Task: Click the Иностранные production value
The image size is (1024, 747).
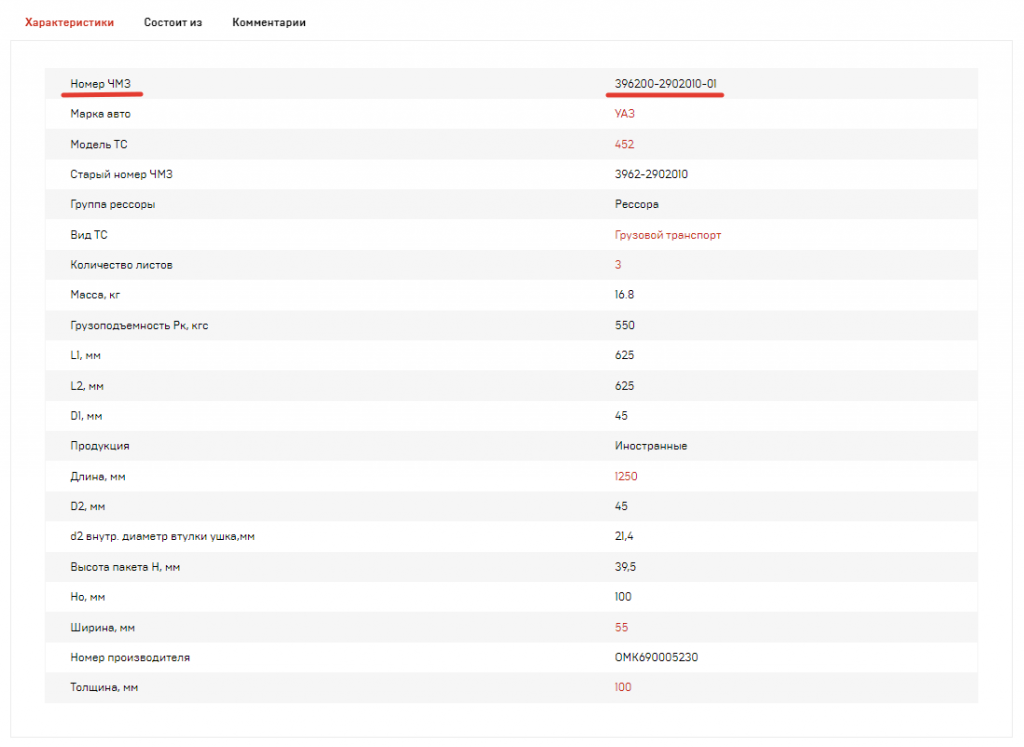Action: click(650, 446)
